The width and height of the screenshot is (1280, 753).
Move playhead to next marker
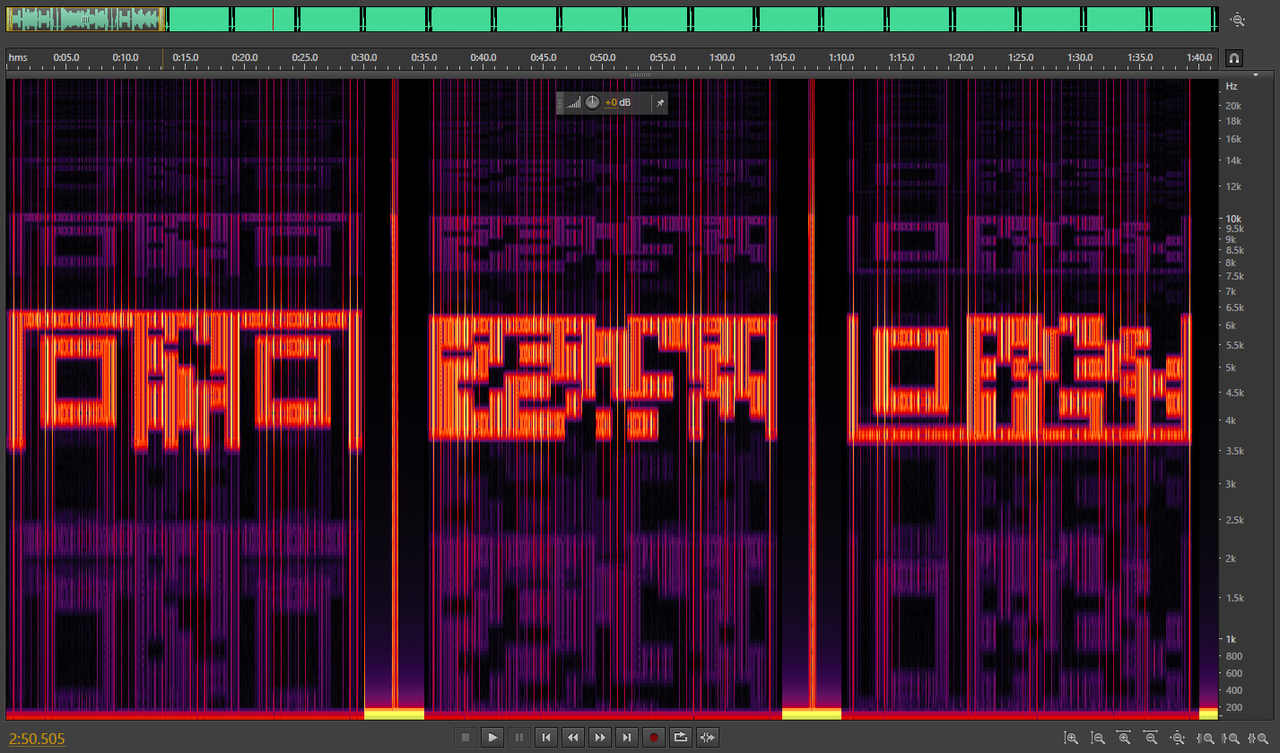tap(627, 738)
